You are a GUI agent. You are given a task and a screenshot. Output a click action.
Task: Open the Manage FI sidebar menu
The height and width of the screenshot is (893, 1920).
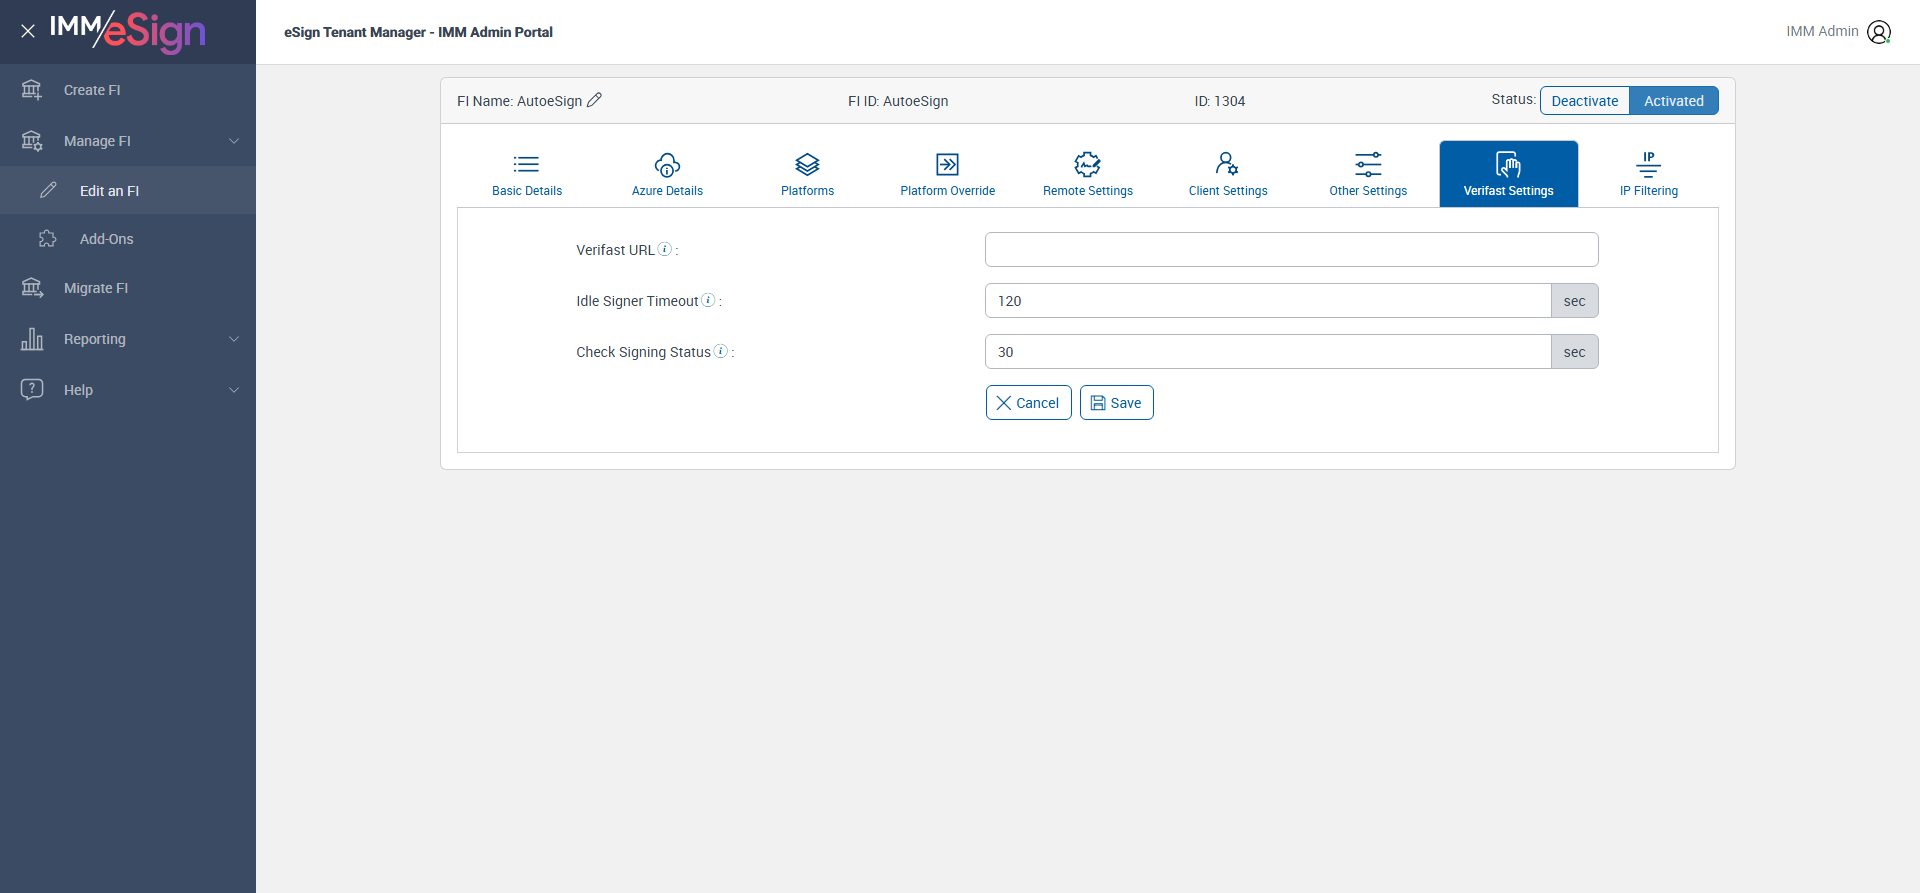[x=128, y=141]
